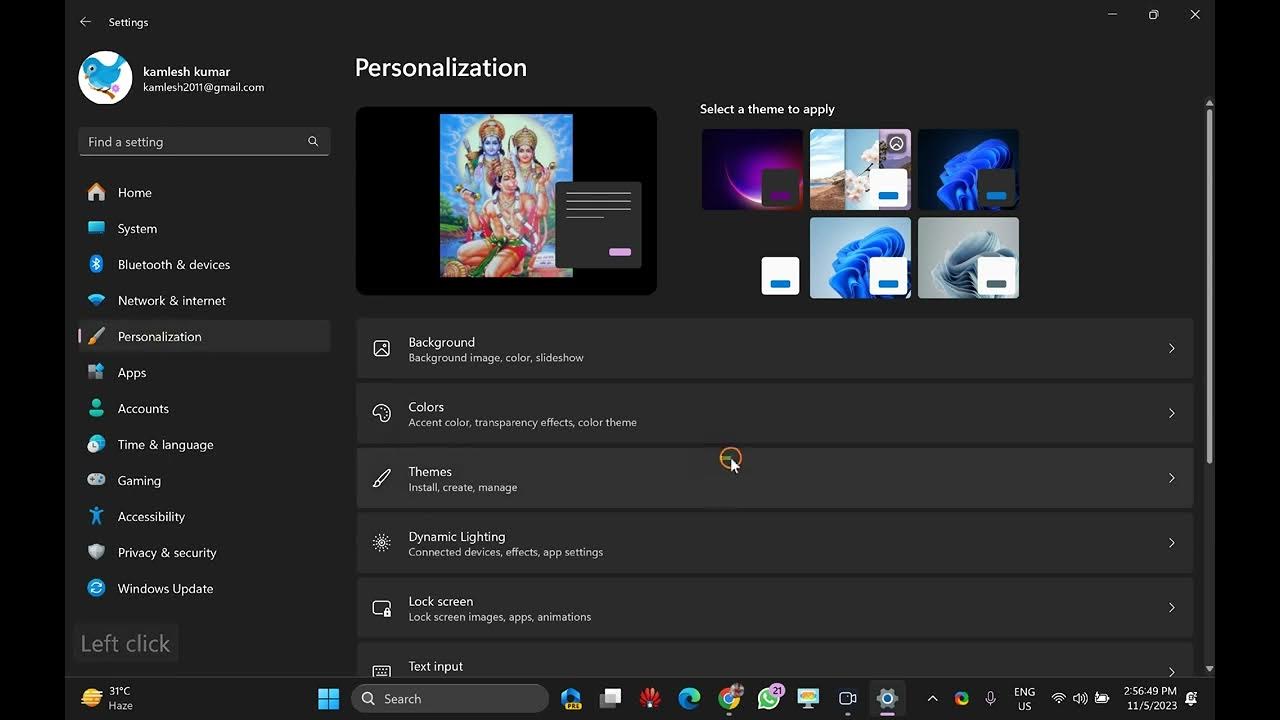Go to the Gaming section
This screenshot has height=720, width=1280.
pyautogui.click(x=204, y=480)
